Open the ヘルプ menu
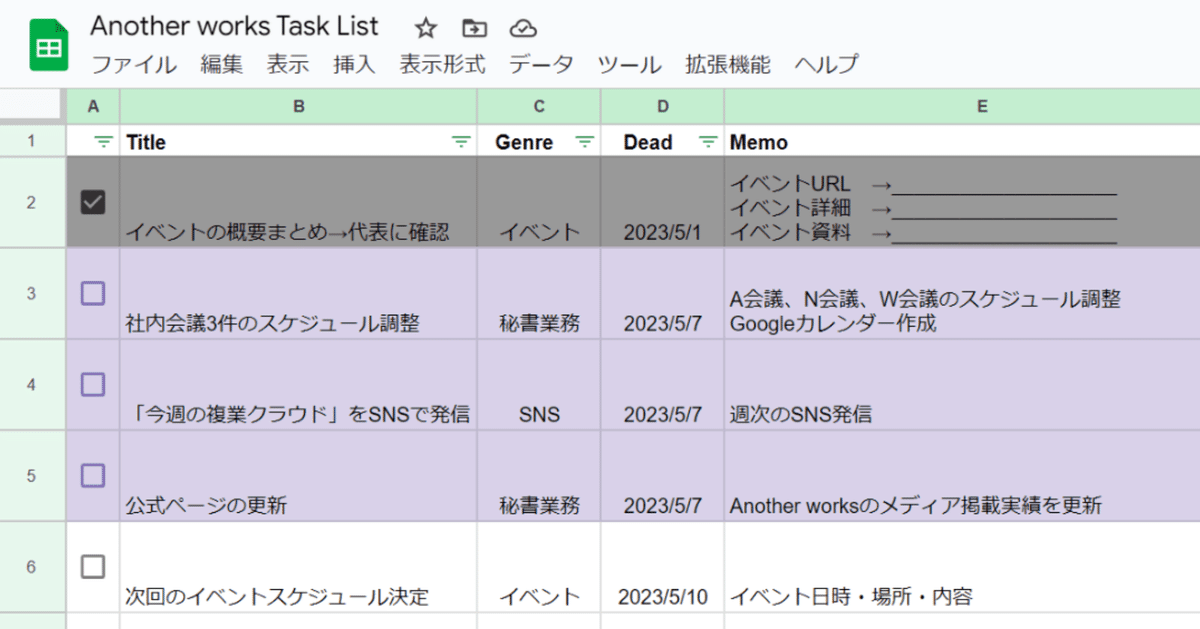This screenshot has height=629, width=1200. (826, 65)
